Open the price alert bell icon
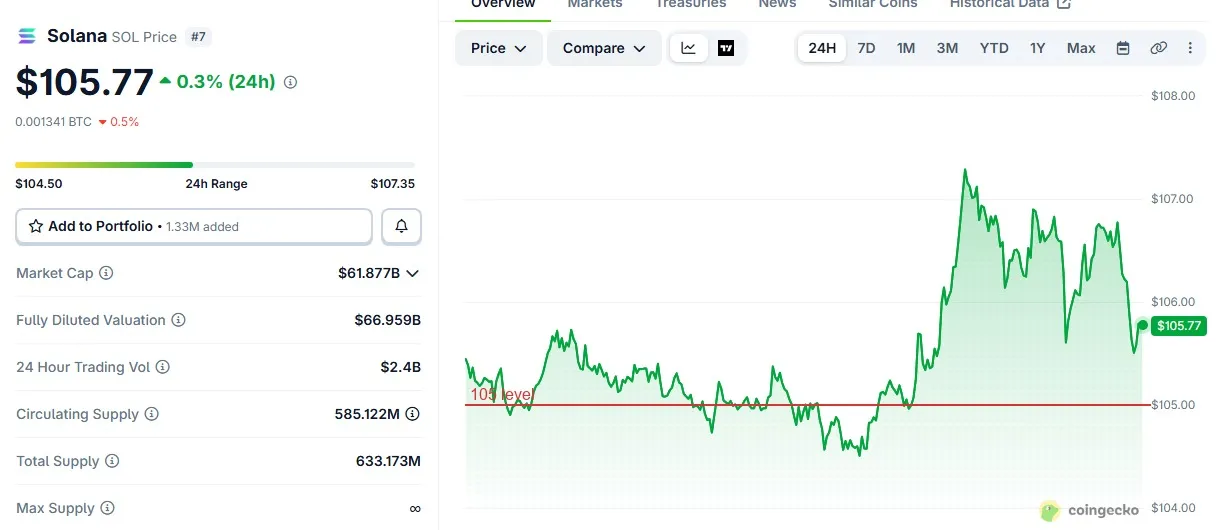The height and width of the screenshot is (530, 1220). (402, 227)
